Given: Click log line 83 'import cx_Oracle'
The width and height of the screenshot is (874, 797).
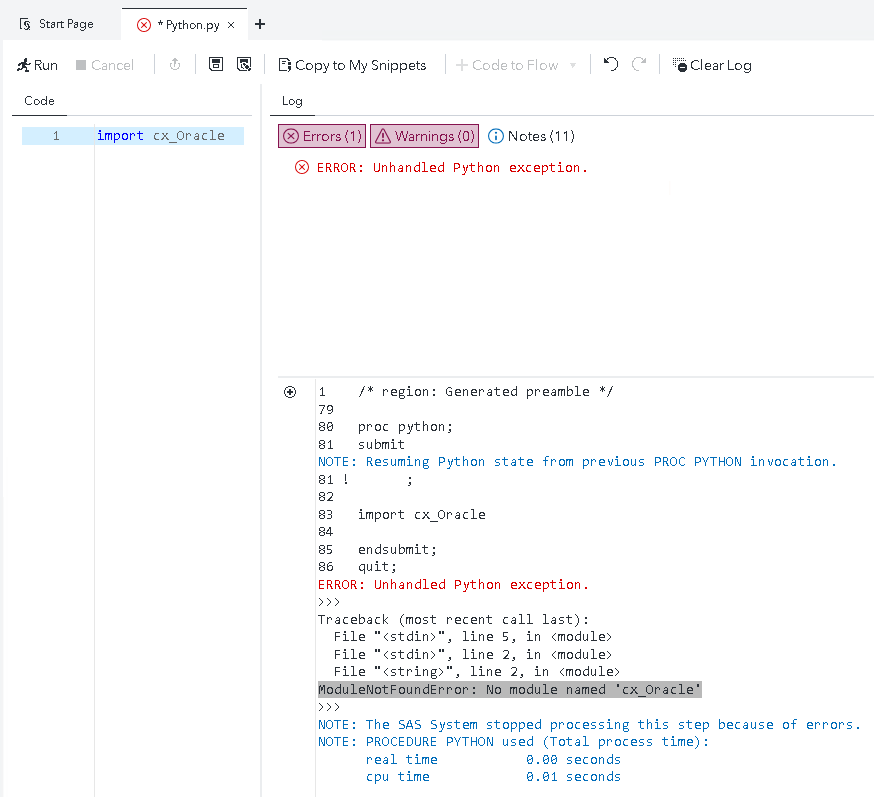Looking at the screenshot, I should pyautogui.click(x=421, y=514).
